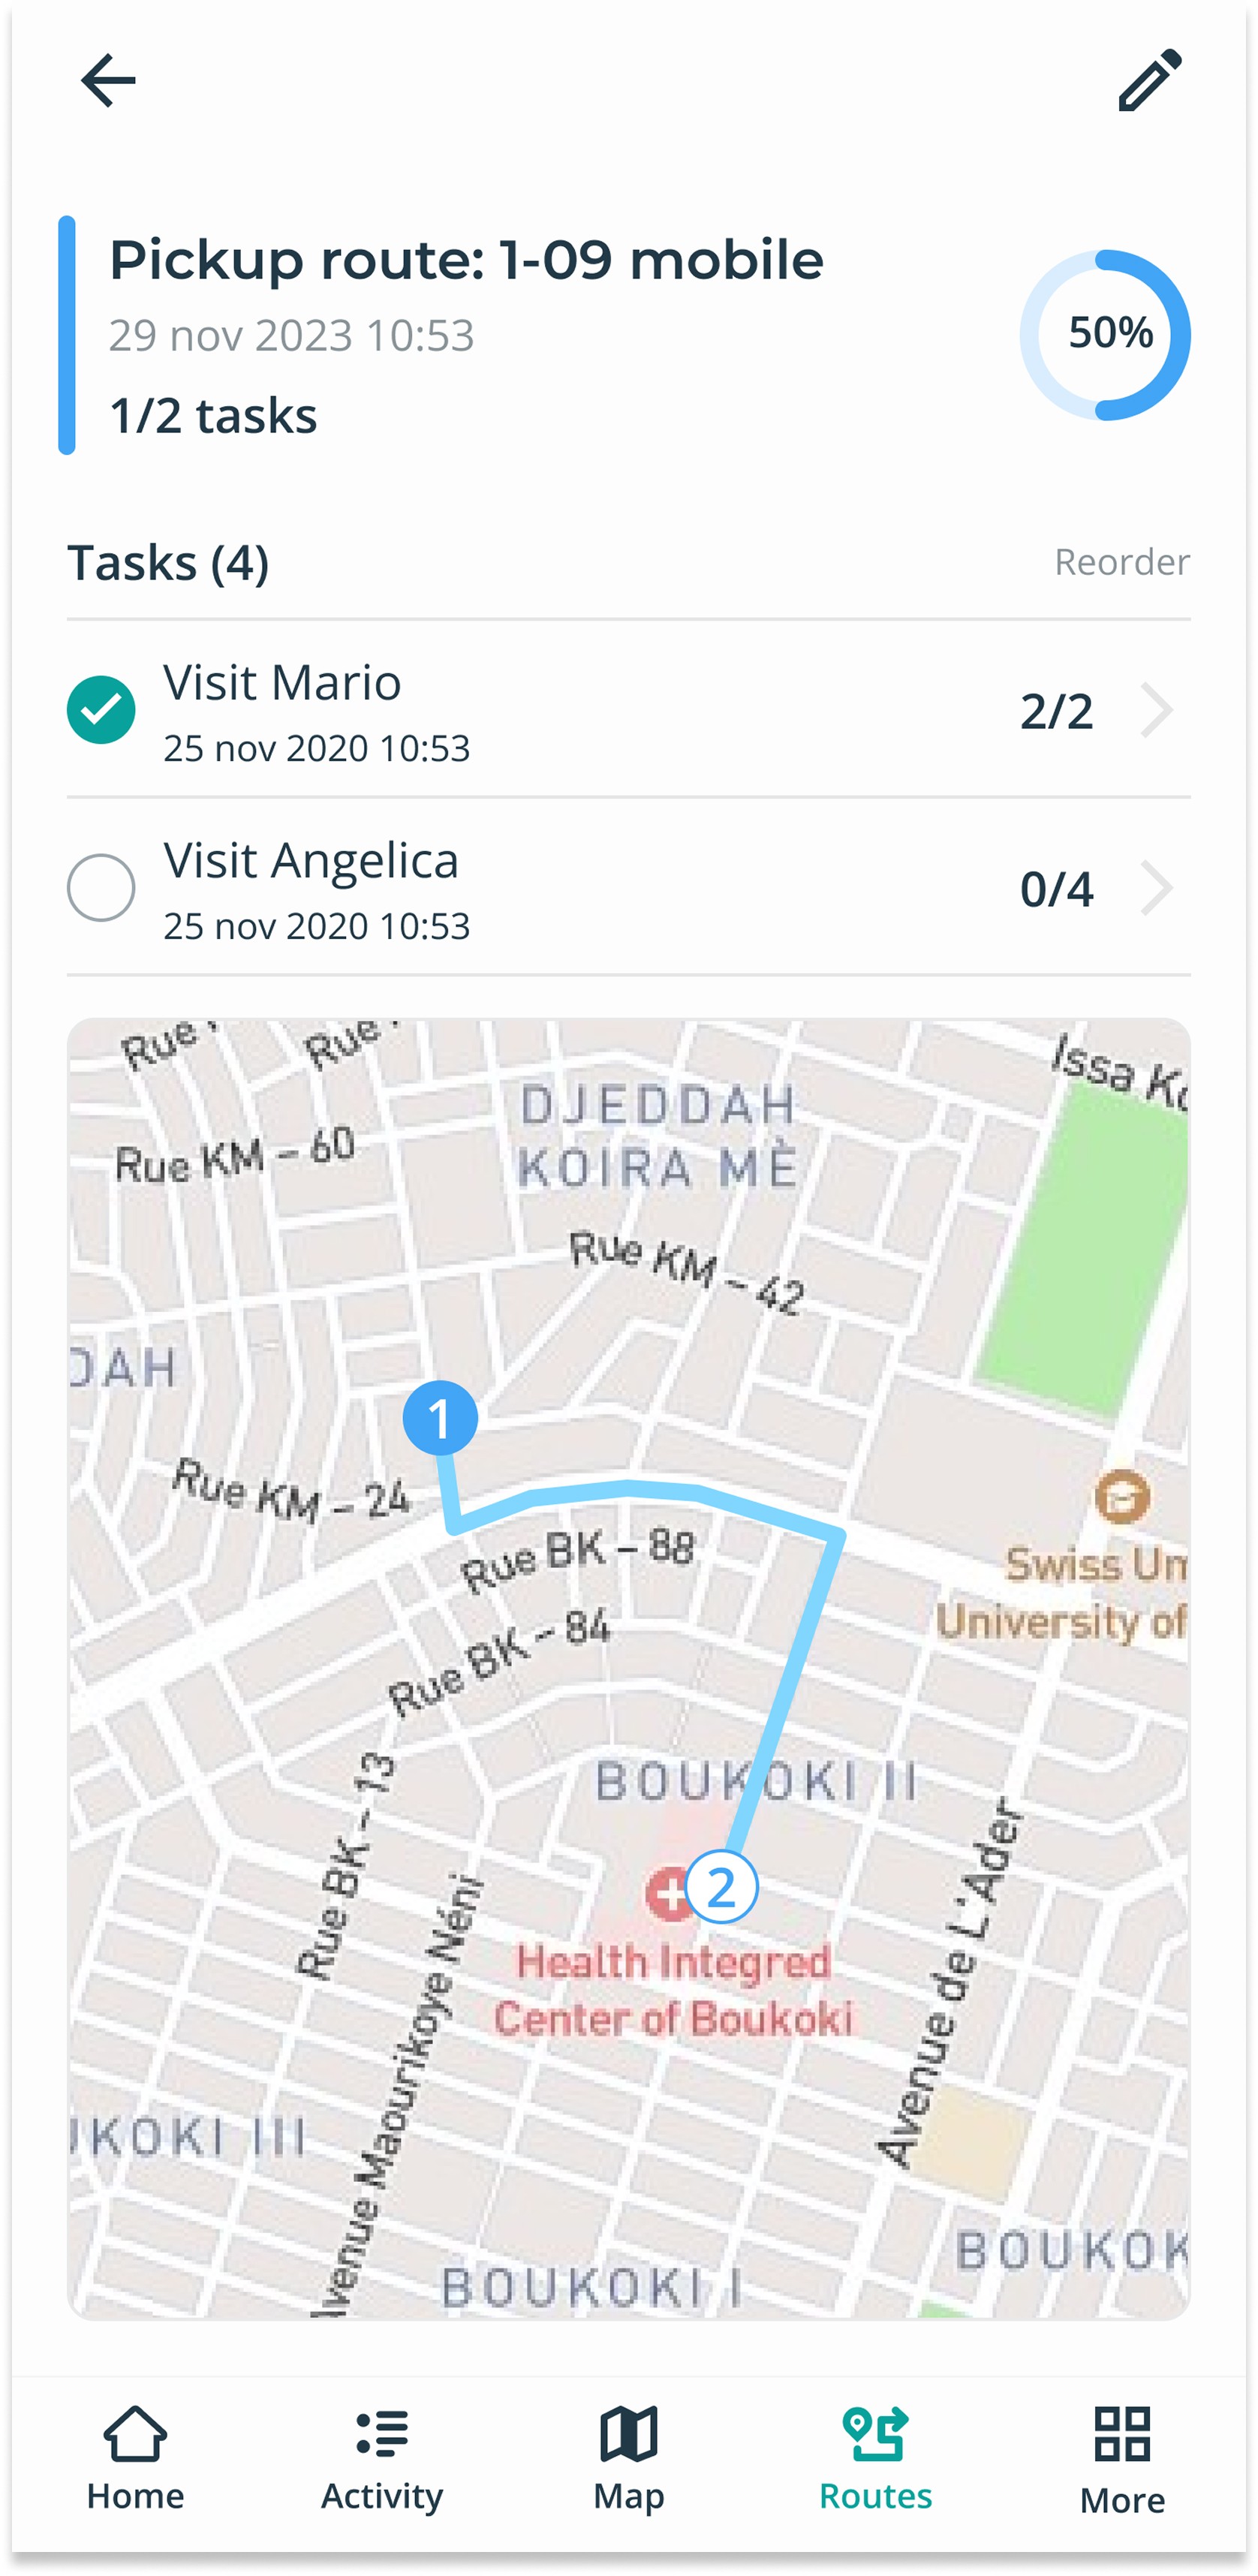Open the Activity list icon
The height and width of the screenshot is (2576, 1258).
[x=382, y=2434]
